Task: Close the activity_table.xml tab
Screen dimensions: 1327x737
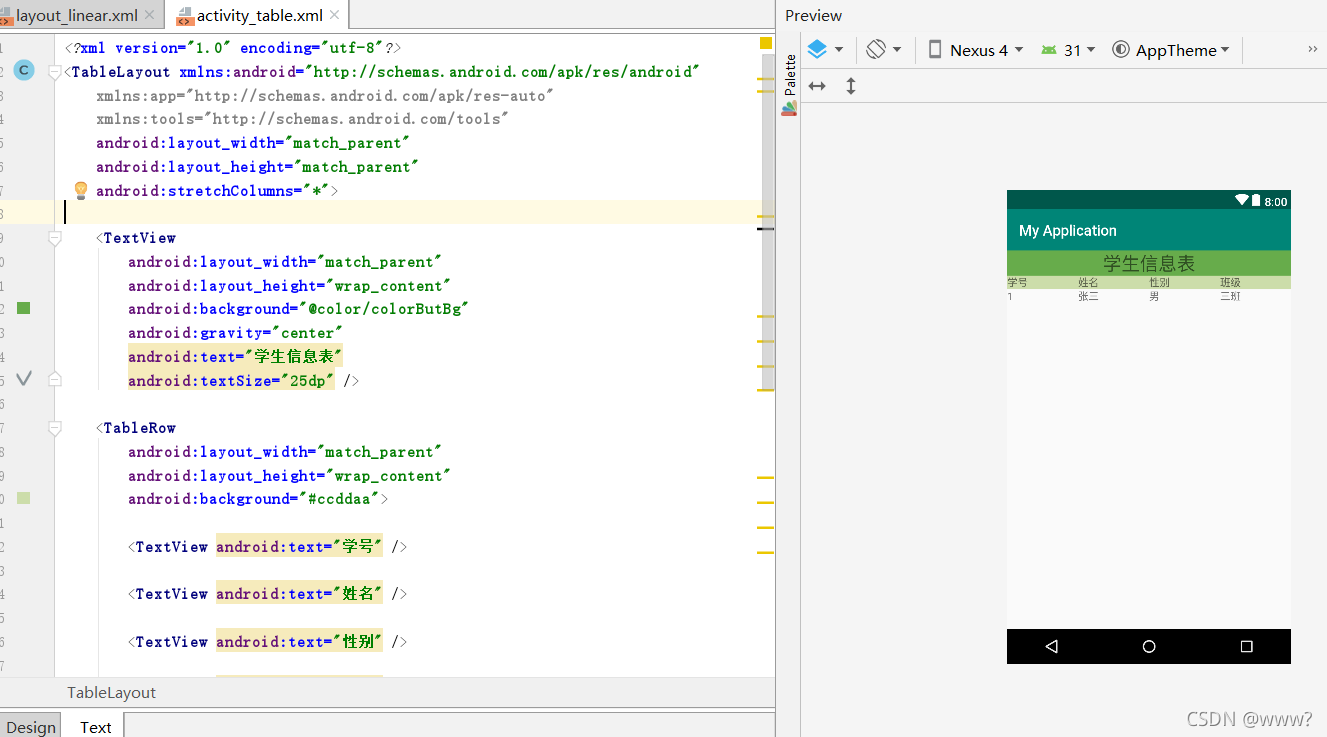Action: (334, 15)
